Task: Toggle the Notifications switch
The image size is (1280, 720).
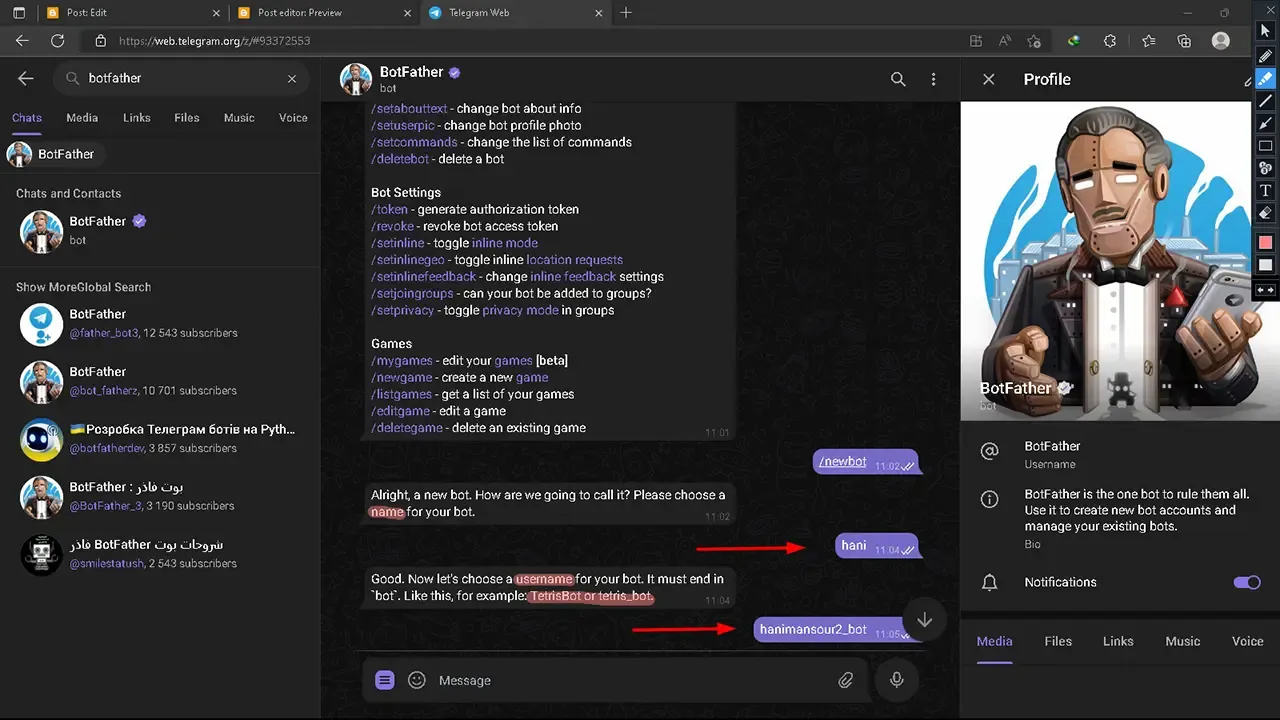Action: [x=1247, y=582]
